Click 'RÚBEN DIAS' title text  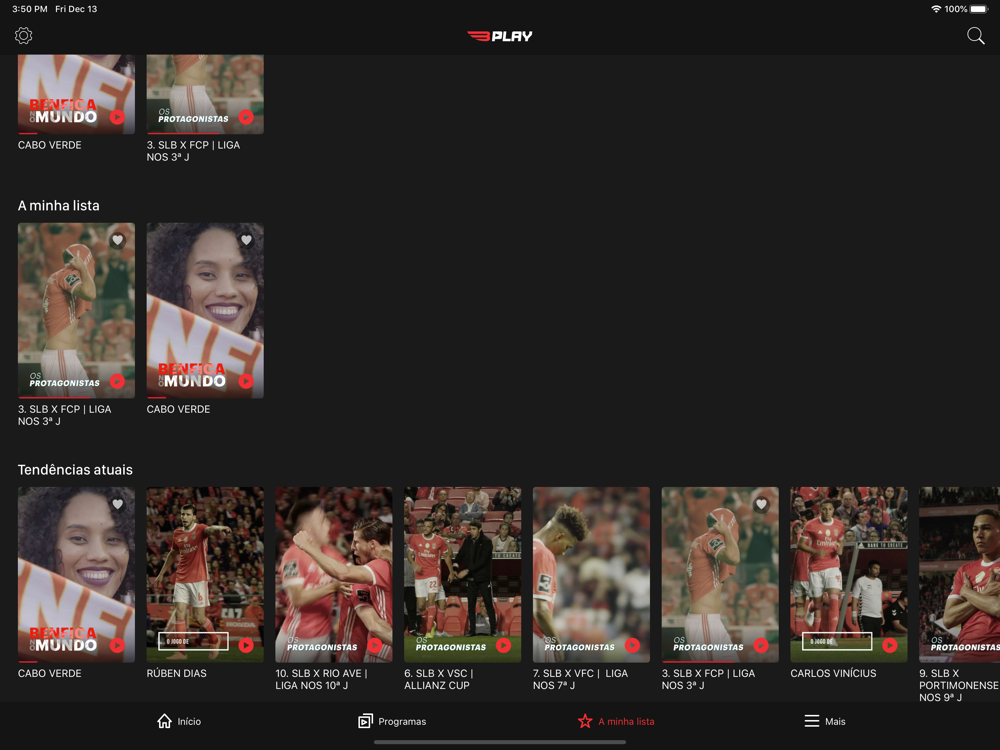click(x=177, y=673)
